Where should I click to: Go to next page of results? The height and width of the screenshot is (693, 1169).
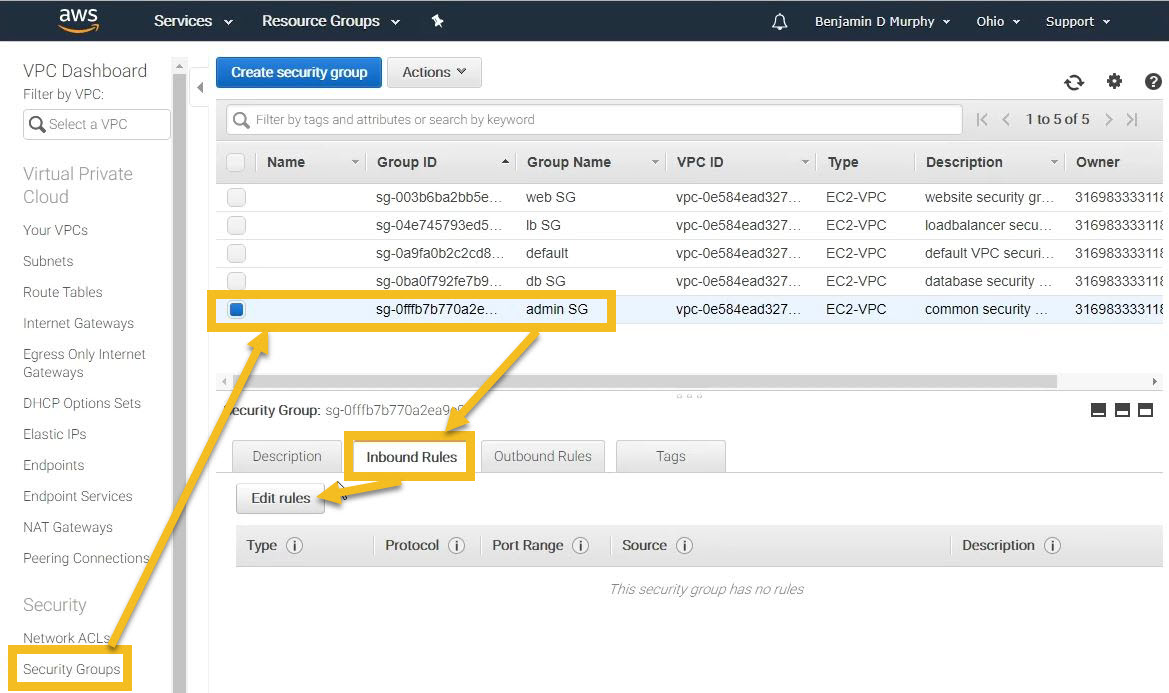pyautogui.click(x=1109, y=119)
